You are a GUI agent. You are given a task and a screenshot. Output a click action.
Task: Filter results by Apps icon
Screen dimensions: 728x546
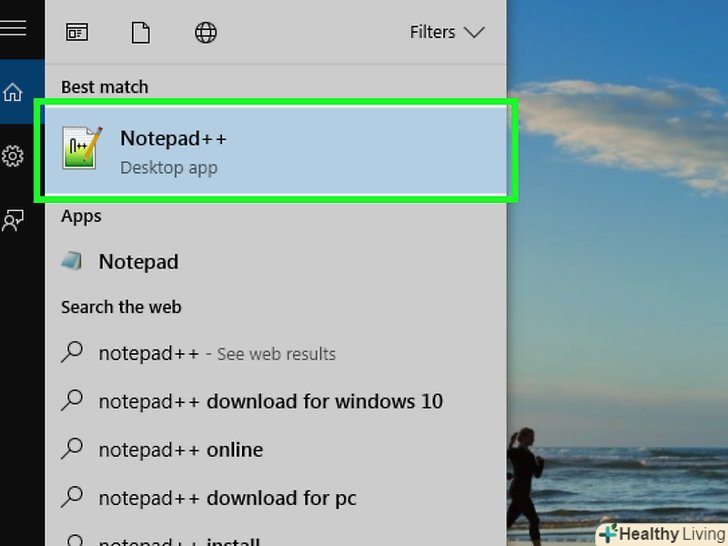(77, 32)
